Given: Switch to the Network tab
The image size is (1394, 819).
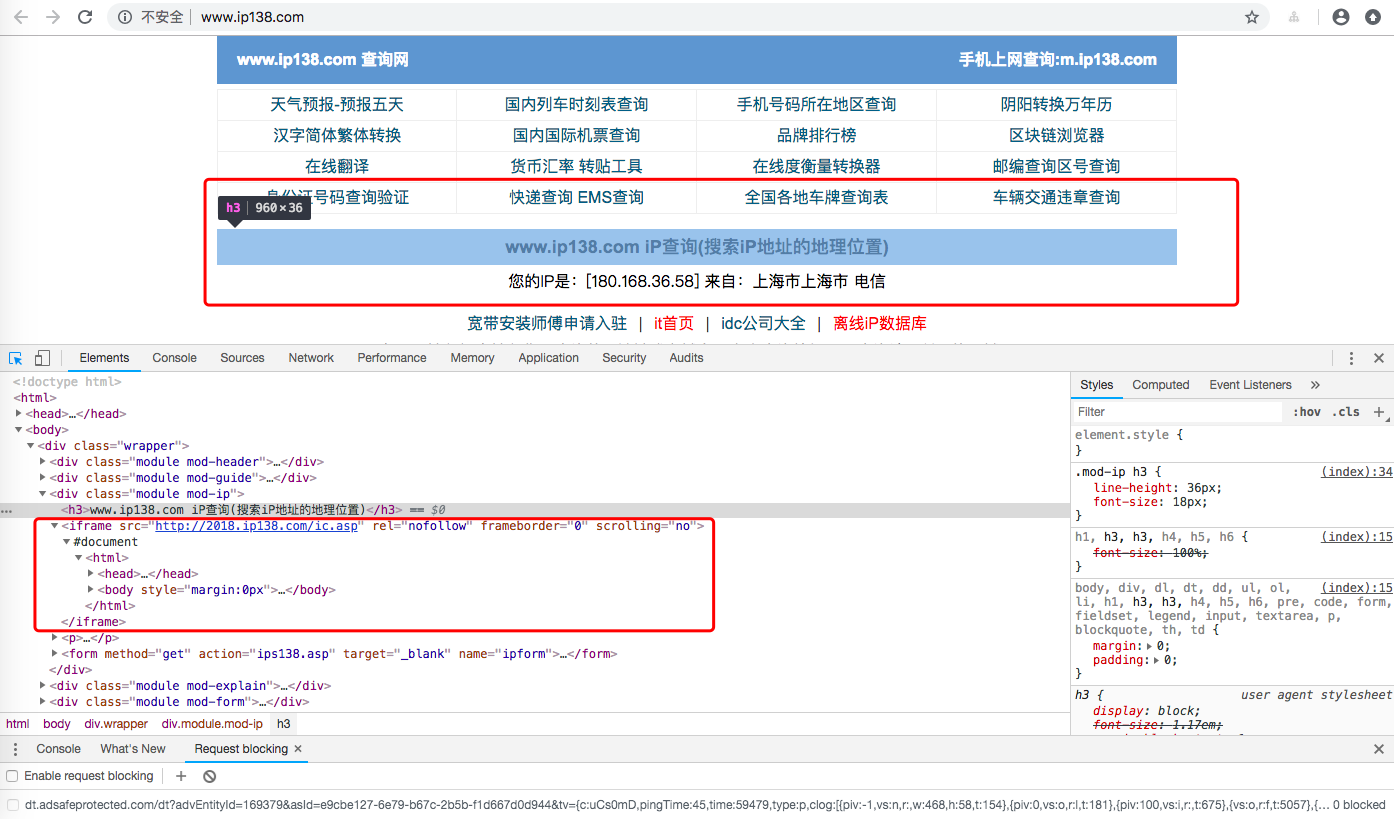Looking at the screenshot, I should (311, 358).
